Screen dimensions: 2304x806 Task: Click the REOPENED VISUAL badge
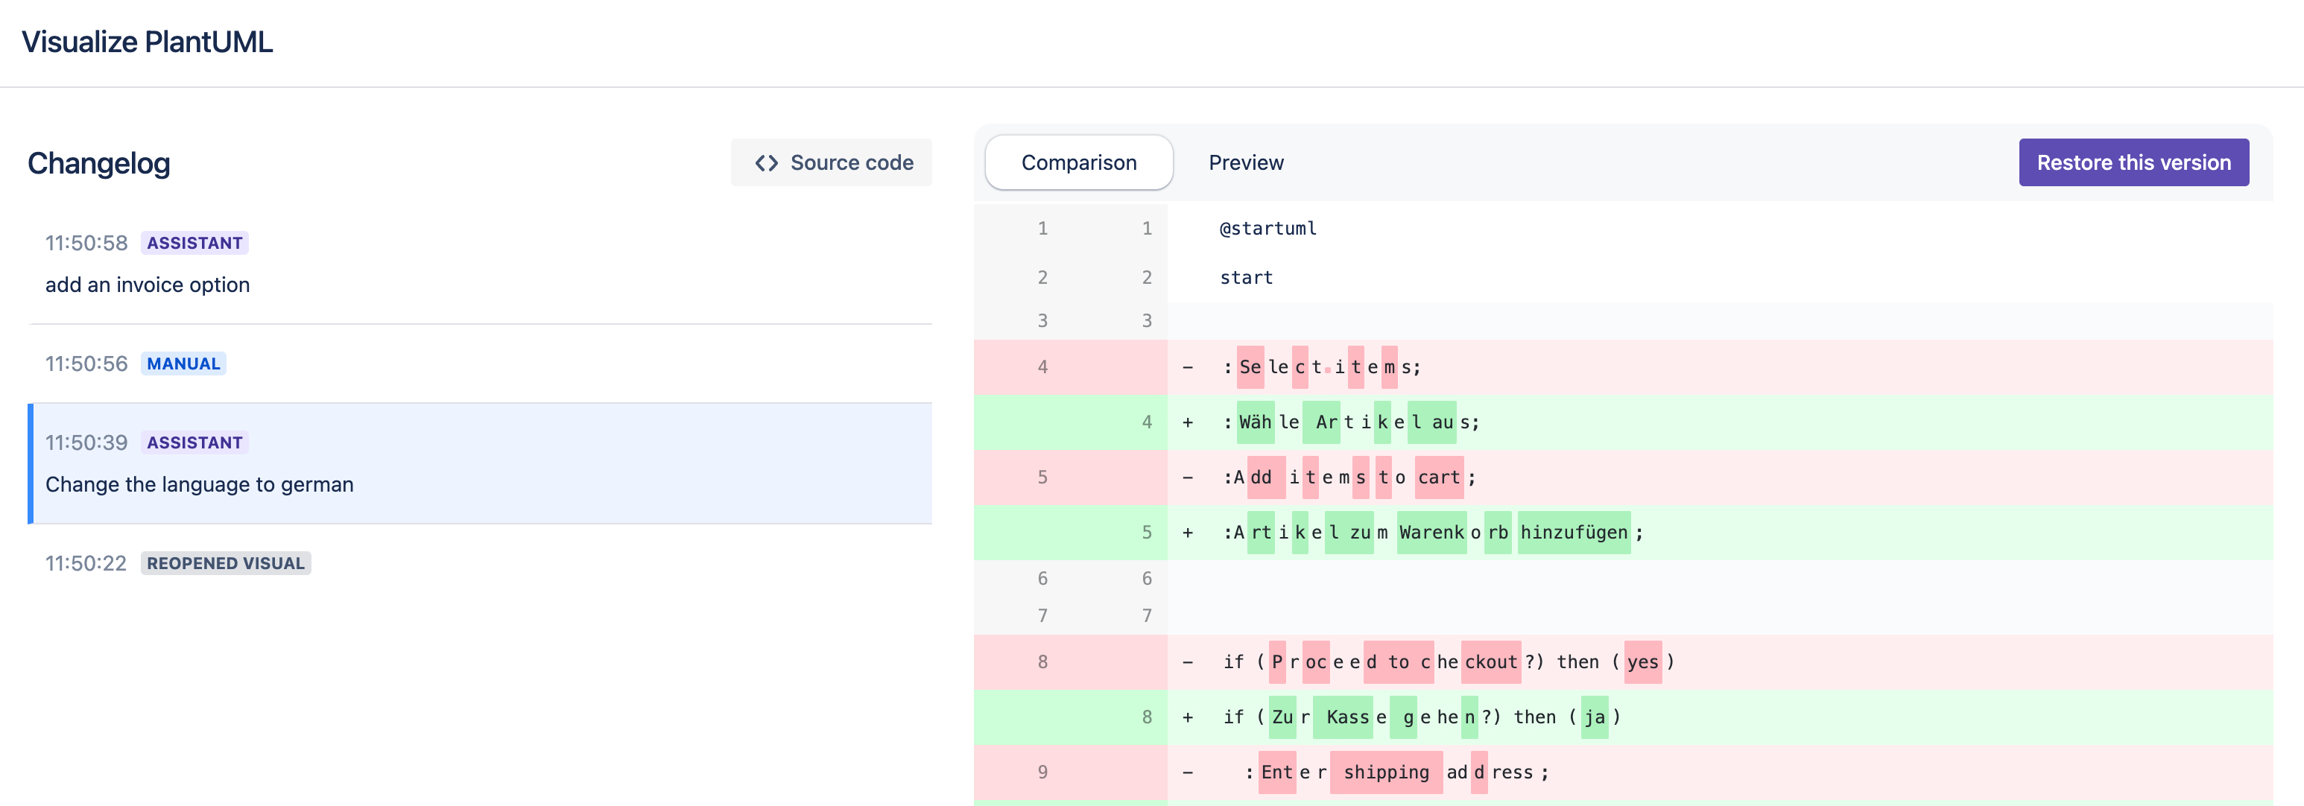coord(225,563)
